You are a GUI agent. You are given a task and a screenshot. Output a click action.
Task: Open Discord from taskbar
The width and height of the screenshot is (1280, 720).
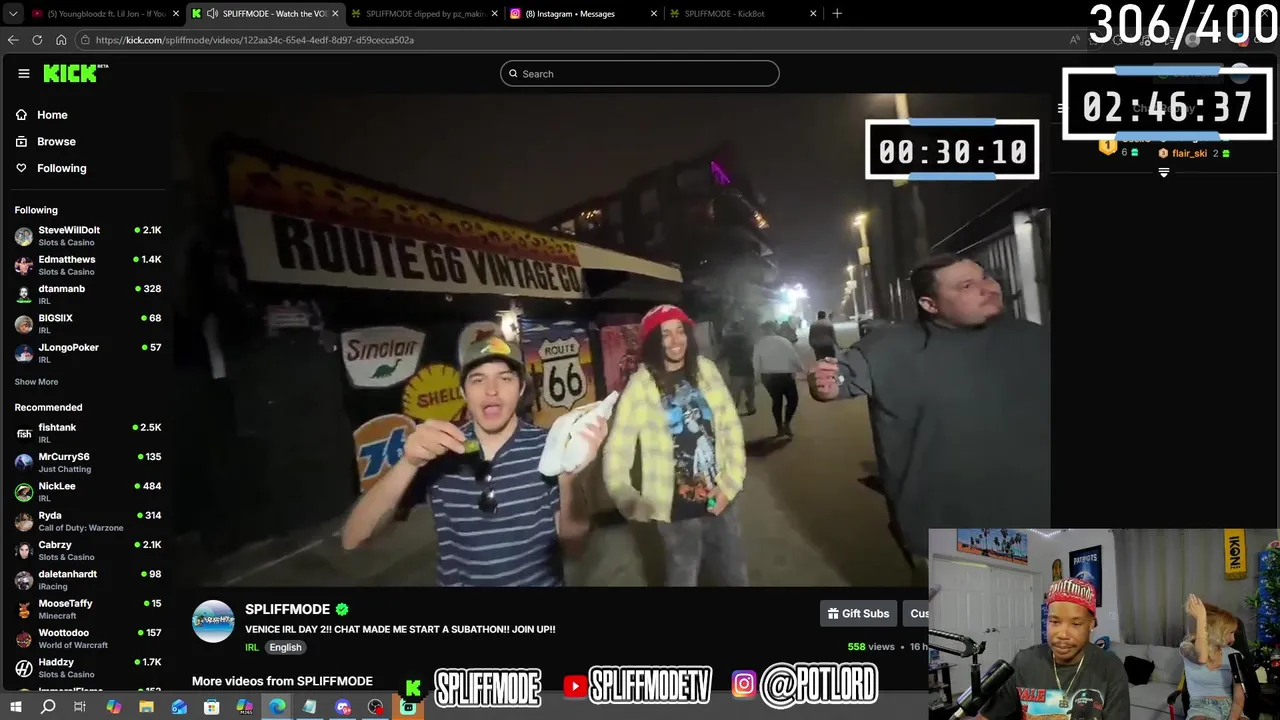[343, 707]
